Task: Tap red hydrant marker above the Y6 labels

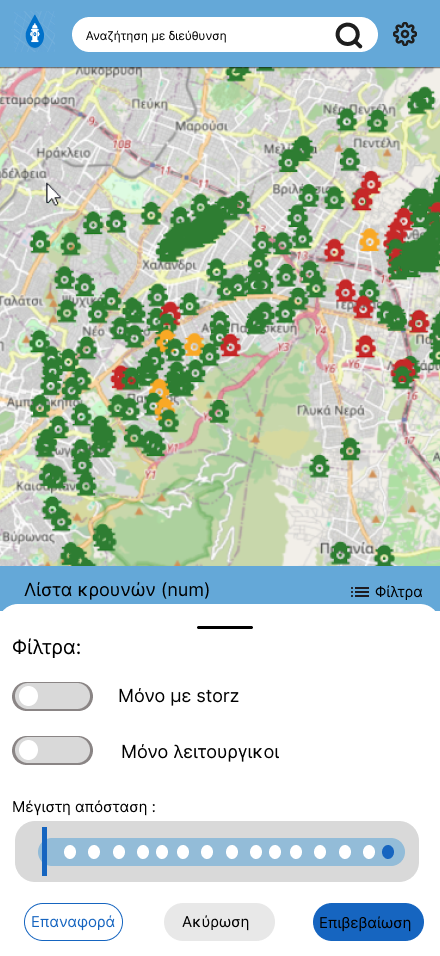Action: [x=365, y=346]
